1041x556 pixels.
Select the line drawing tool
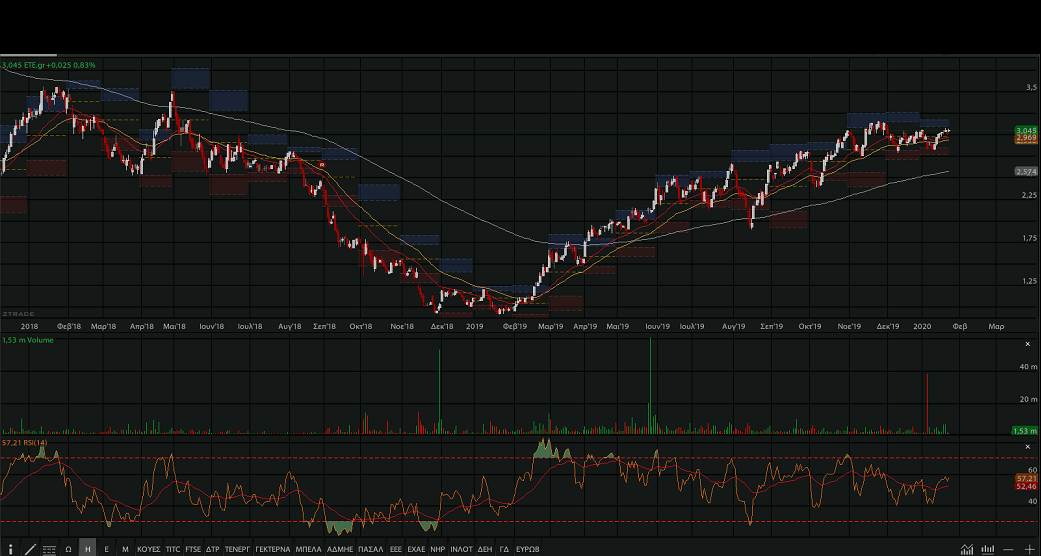30,549
